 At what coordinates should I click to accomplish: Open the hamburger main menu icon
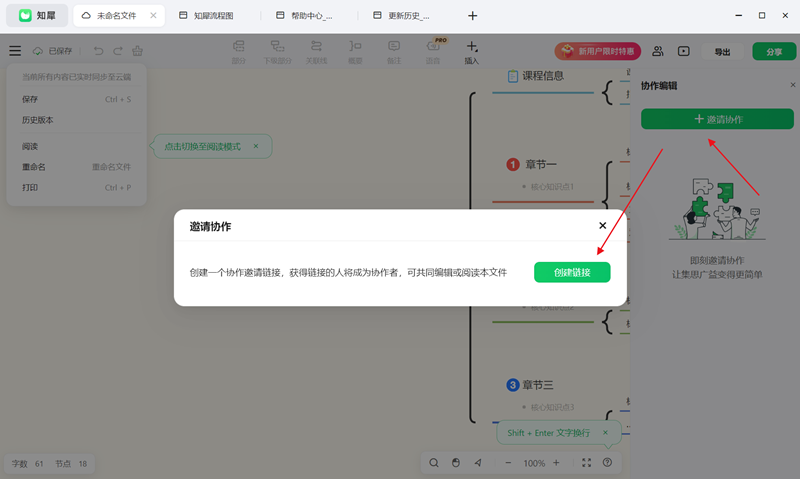pyautogui.click(x=15, y=51)
